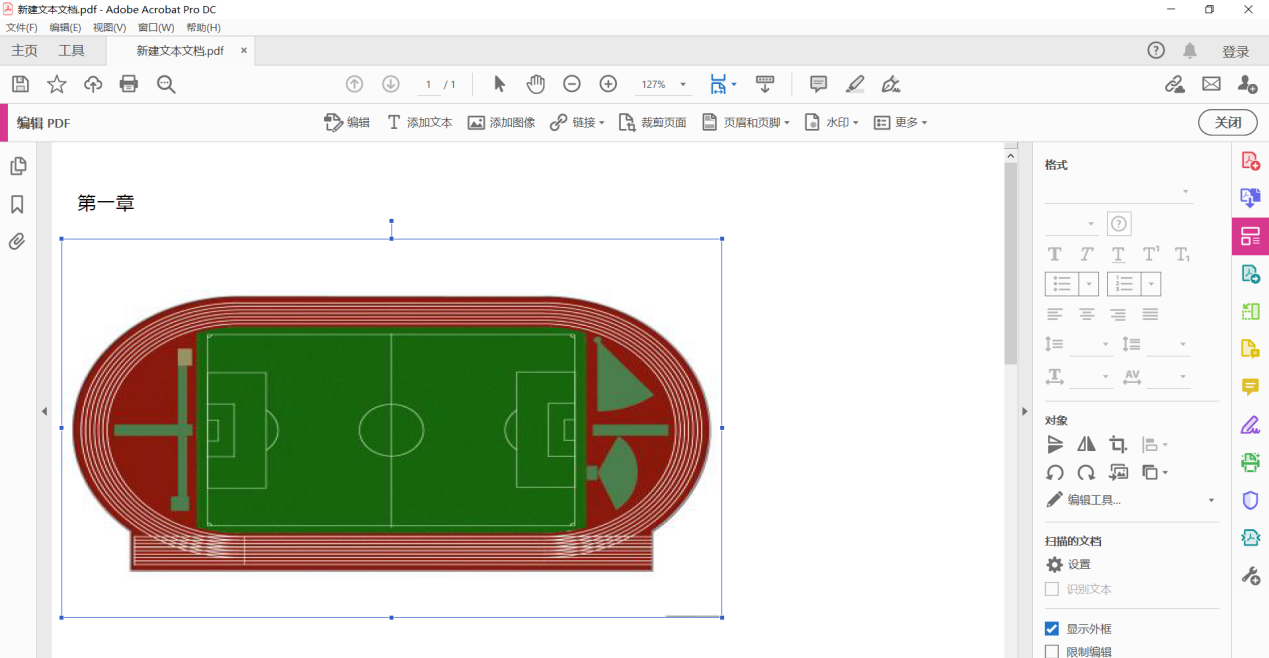Toggle subscript text formatting
This screenshot has width=1269, height=658.
[1182, 255]
